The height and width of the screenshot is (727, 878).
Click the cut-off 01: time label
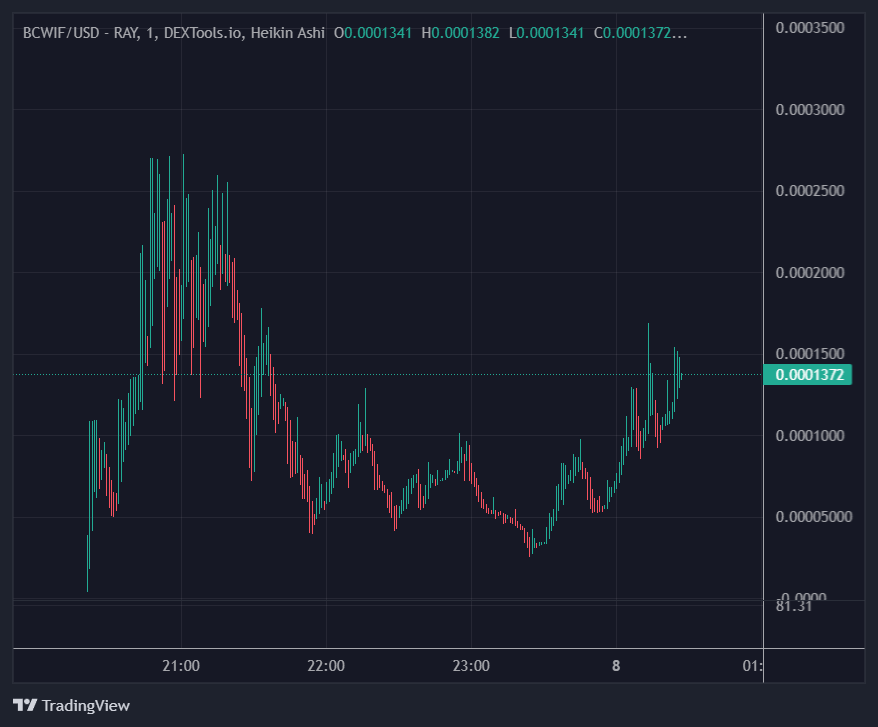click(x=753, y=666)
